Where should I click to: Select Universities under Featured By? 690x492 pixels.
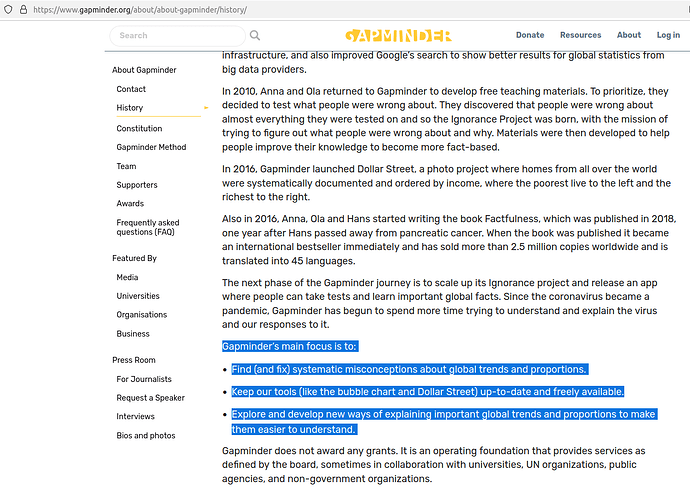point(138,296)
